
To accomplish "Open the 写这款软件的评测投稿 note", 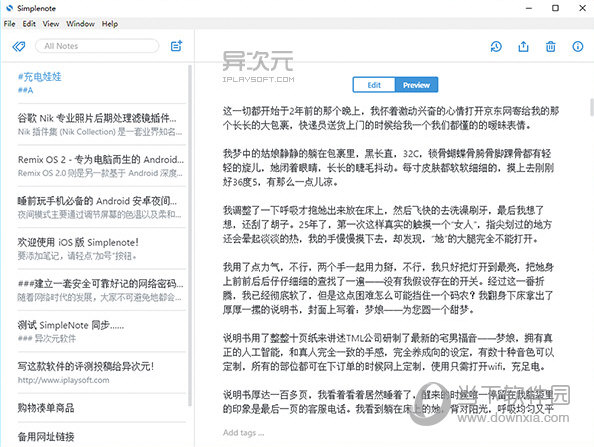I will point(102,372).
